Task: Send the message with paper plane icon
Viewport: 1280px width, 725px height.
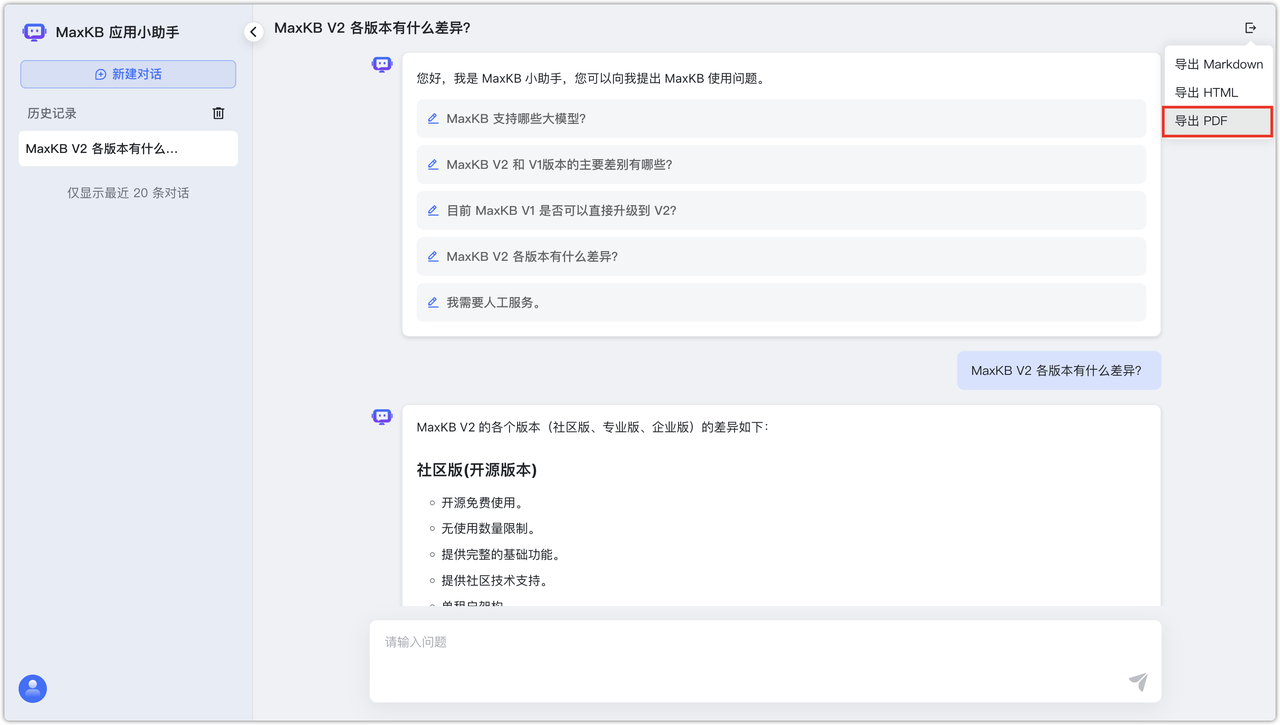Action: click(x=1138, y=682)
